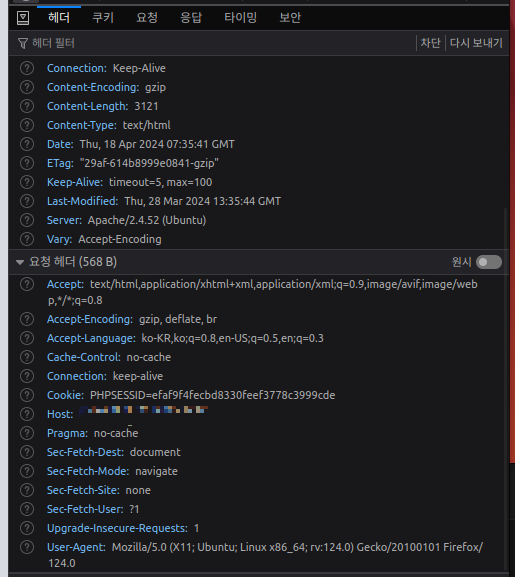The width and height of the screenshot is (515, 577).
Task: Open help icon for Server header
Action: click(27, 220)
